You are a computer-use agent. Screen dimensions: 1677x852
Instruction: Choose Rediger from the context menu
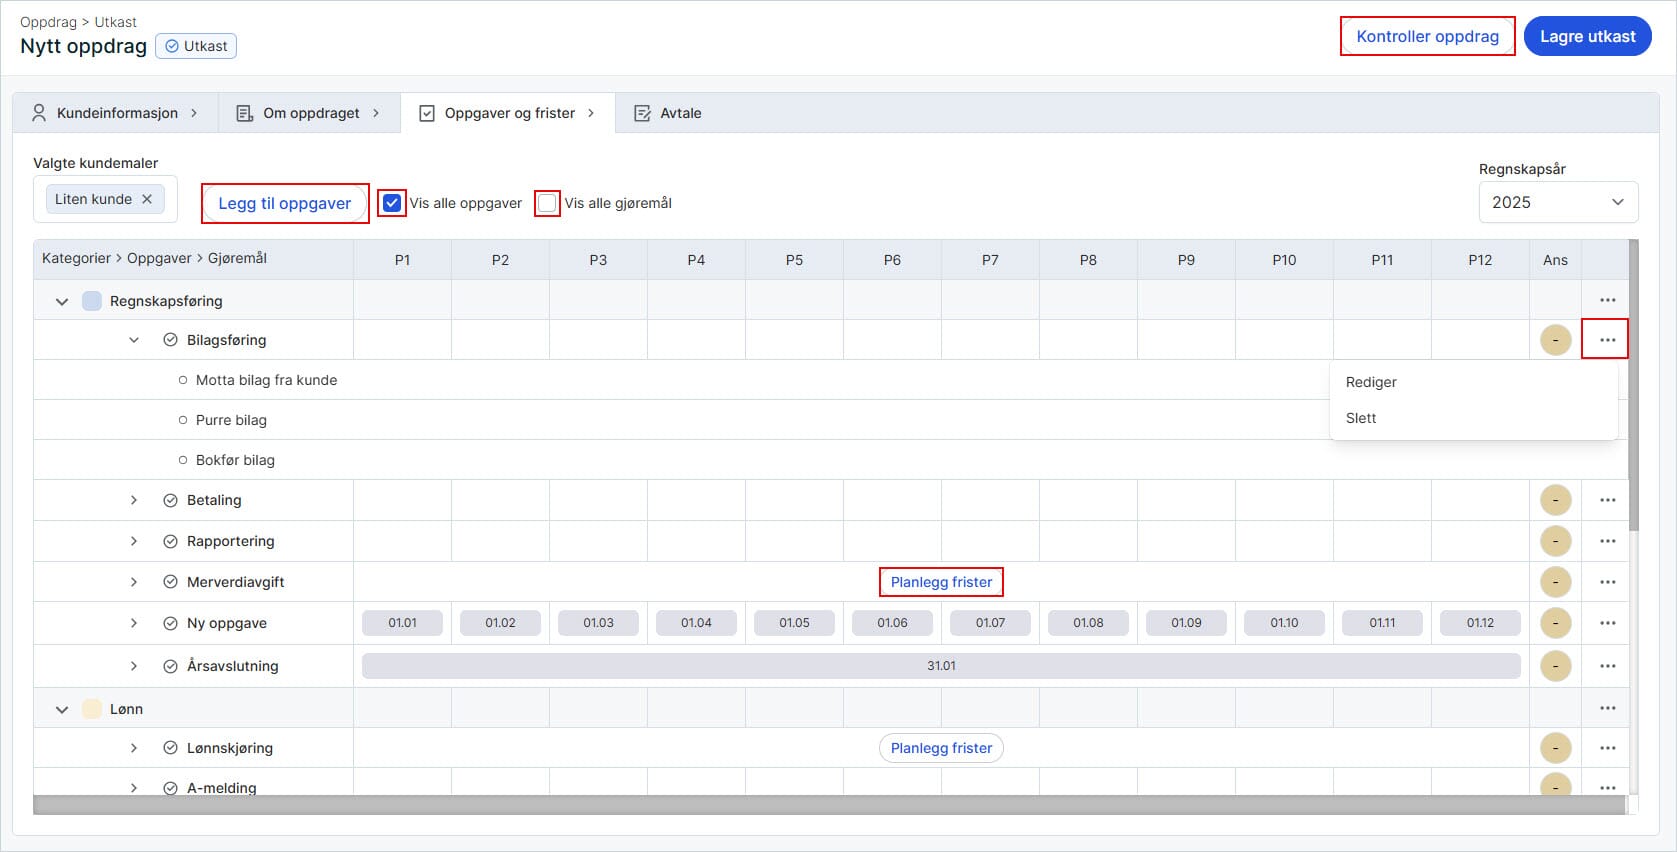click(x=1371, y=382)
